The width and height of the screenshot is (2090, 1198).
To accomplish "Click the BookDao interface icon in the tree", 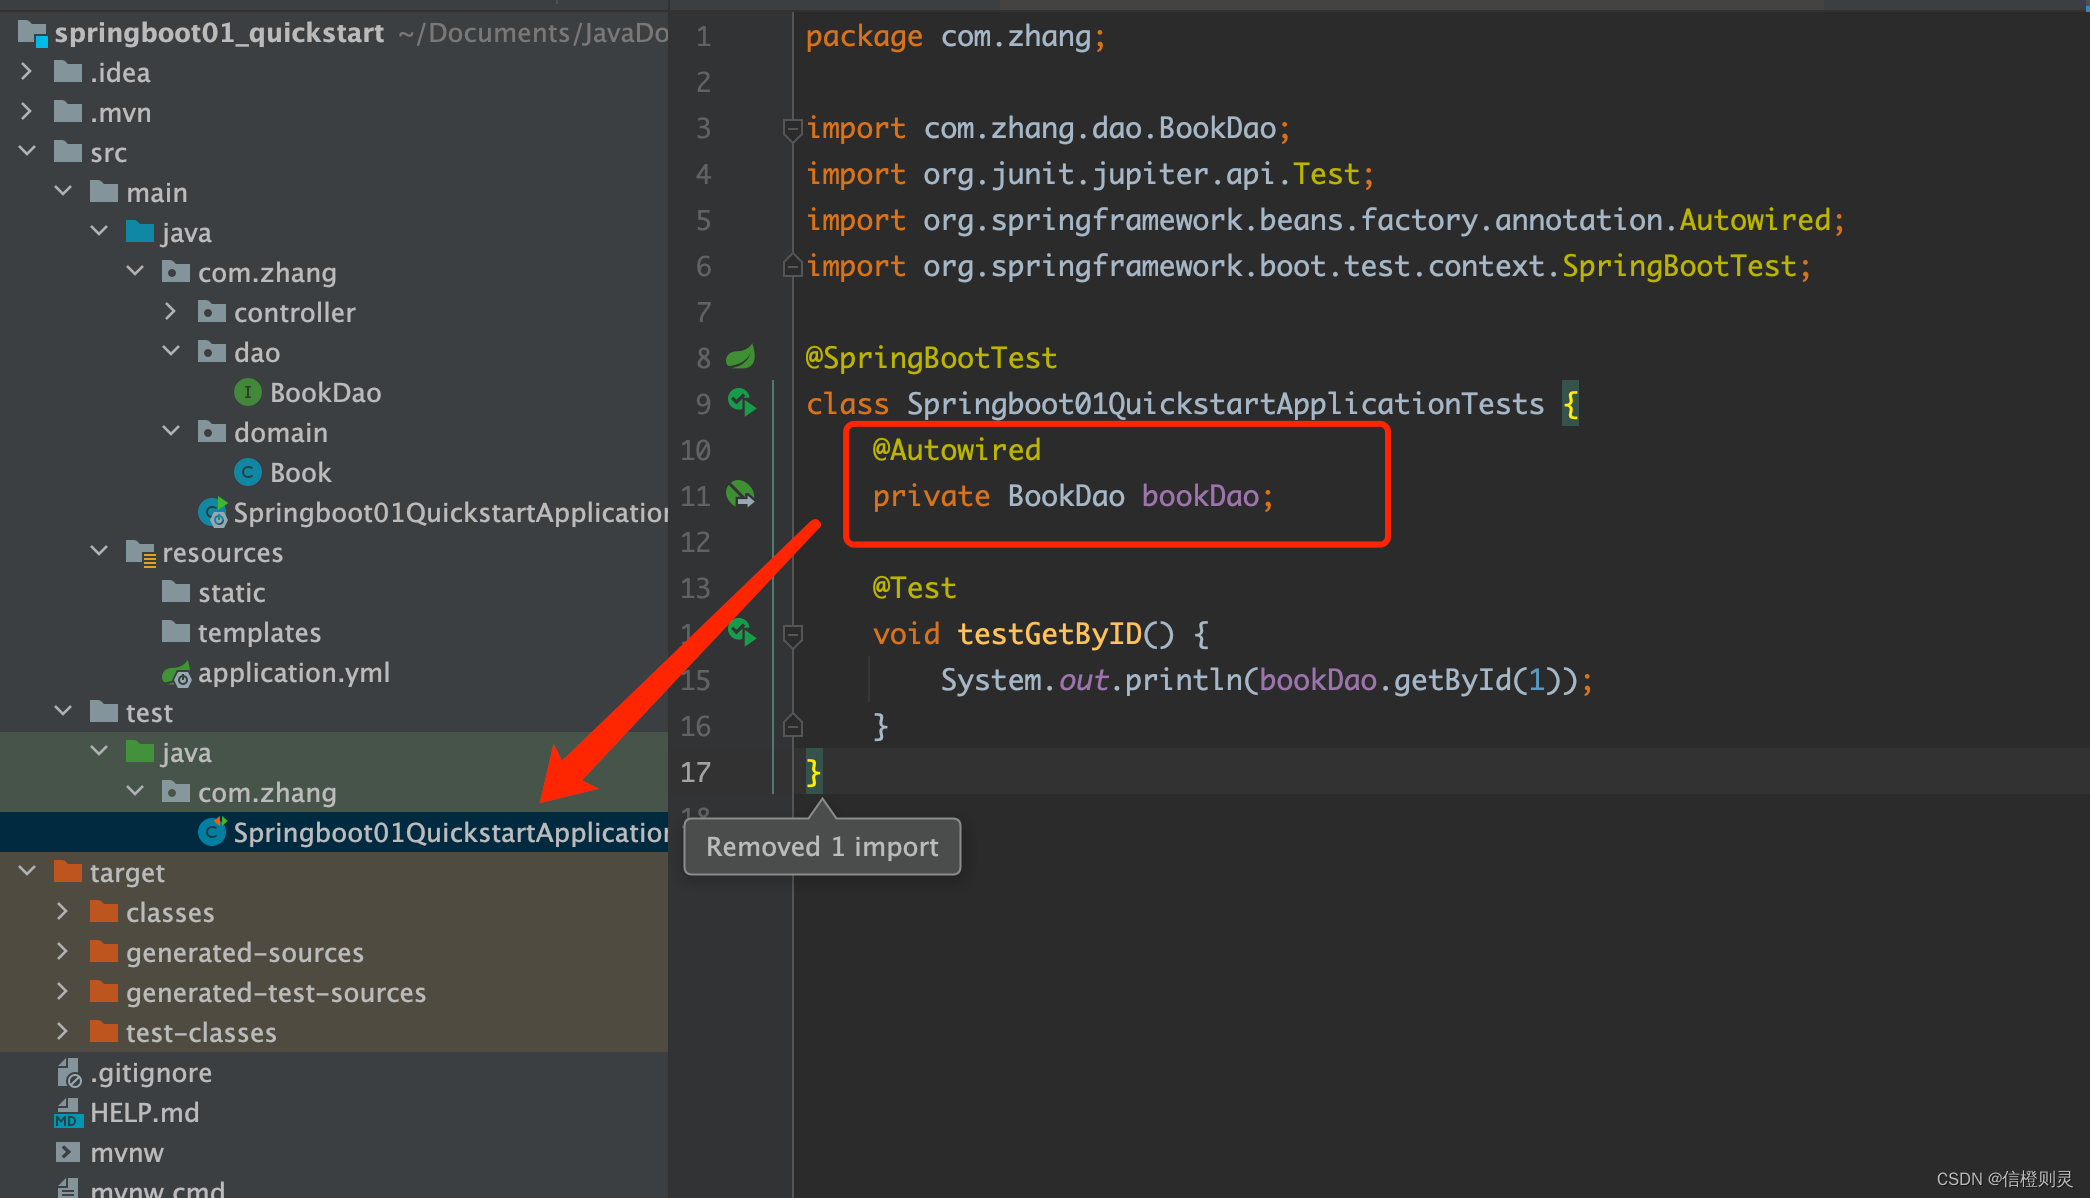I will [247, 392].
